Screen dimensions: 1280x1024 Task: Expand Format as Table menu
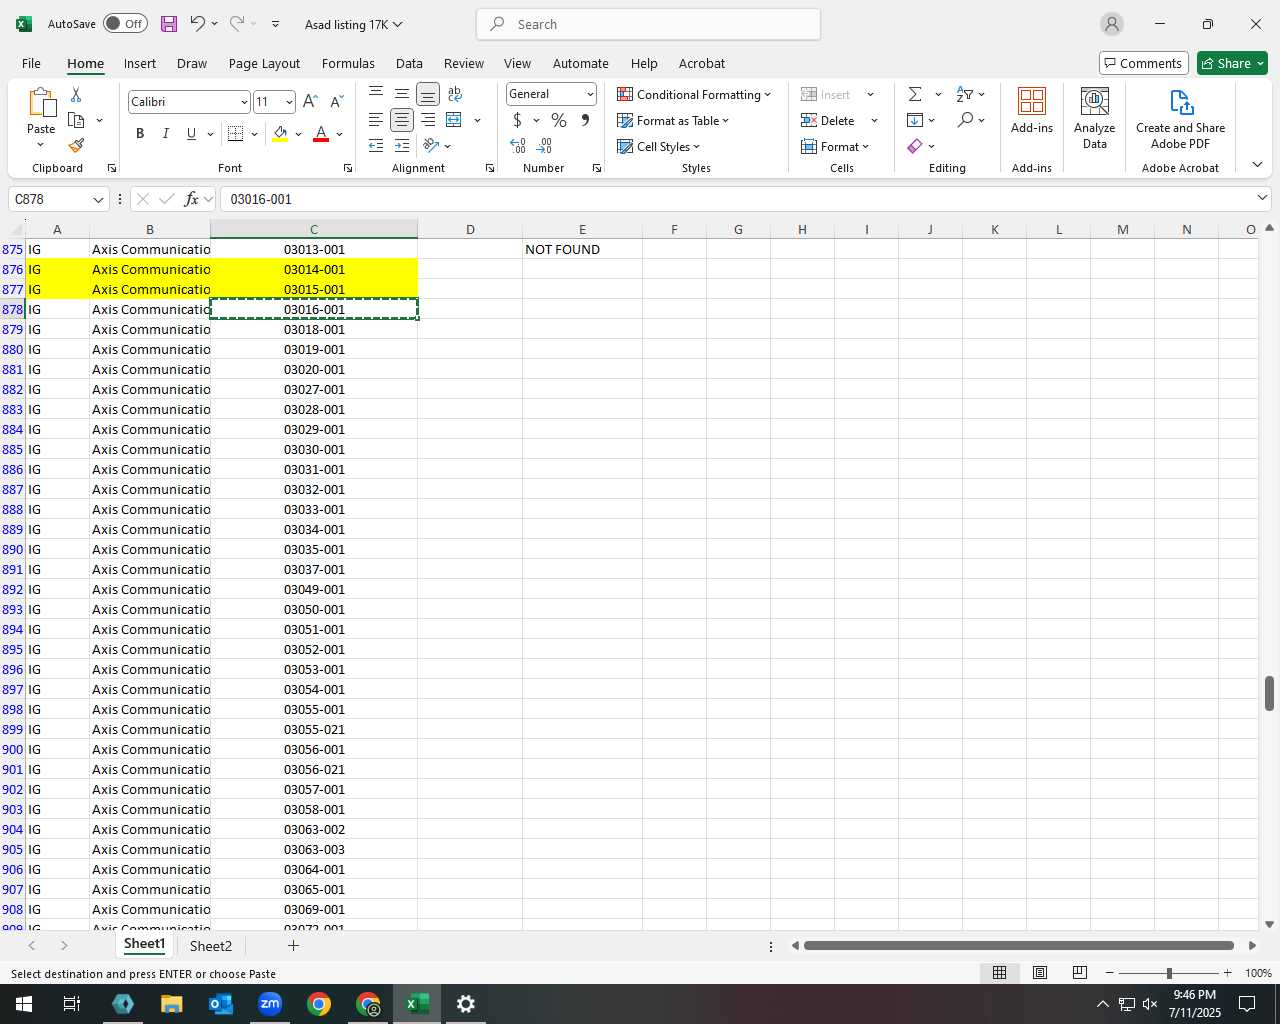[673, 120]
